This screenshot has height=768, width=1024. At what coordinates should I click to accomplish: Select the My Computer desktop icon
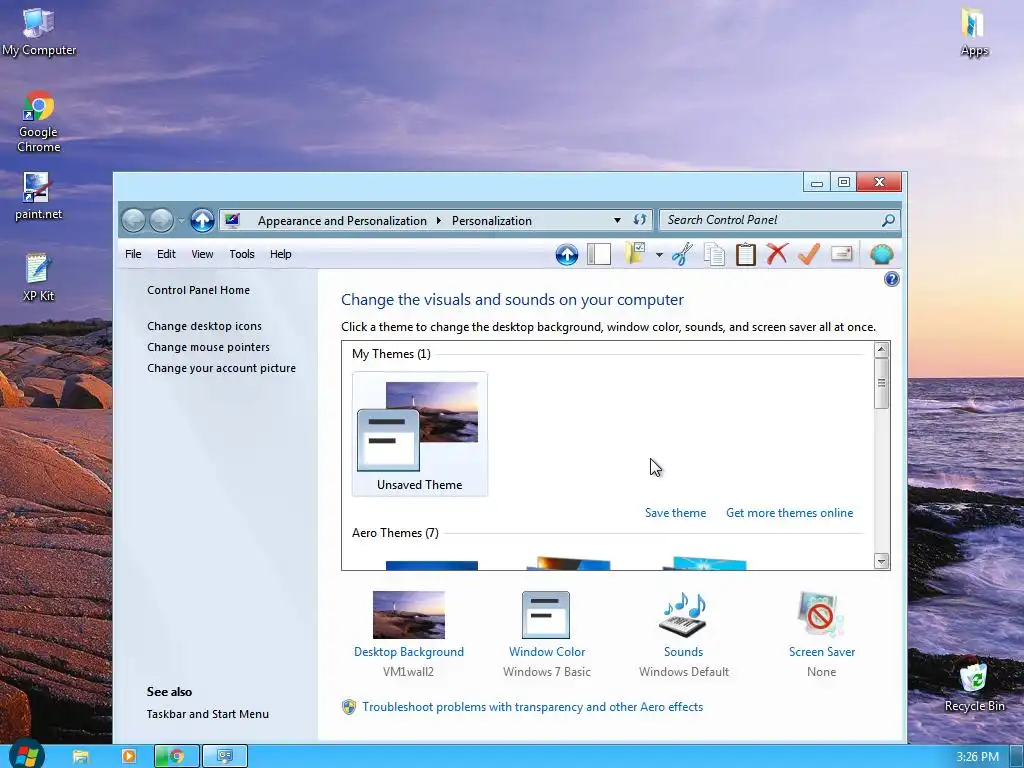click(39, 33)
